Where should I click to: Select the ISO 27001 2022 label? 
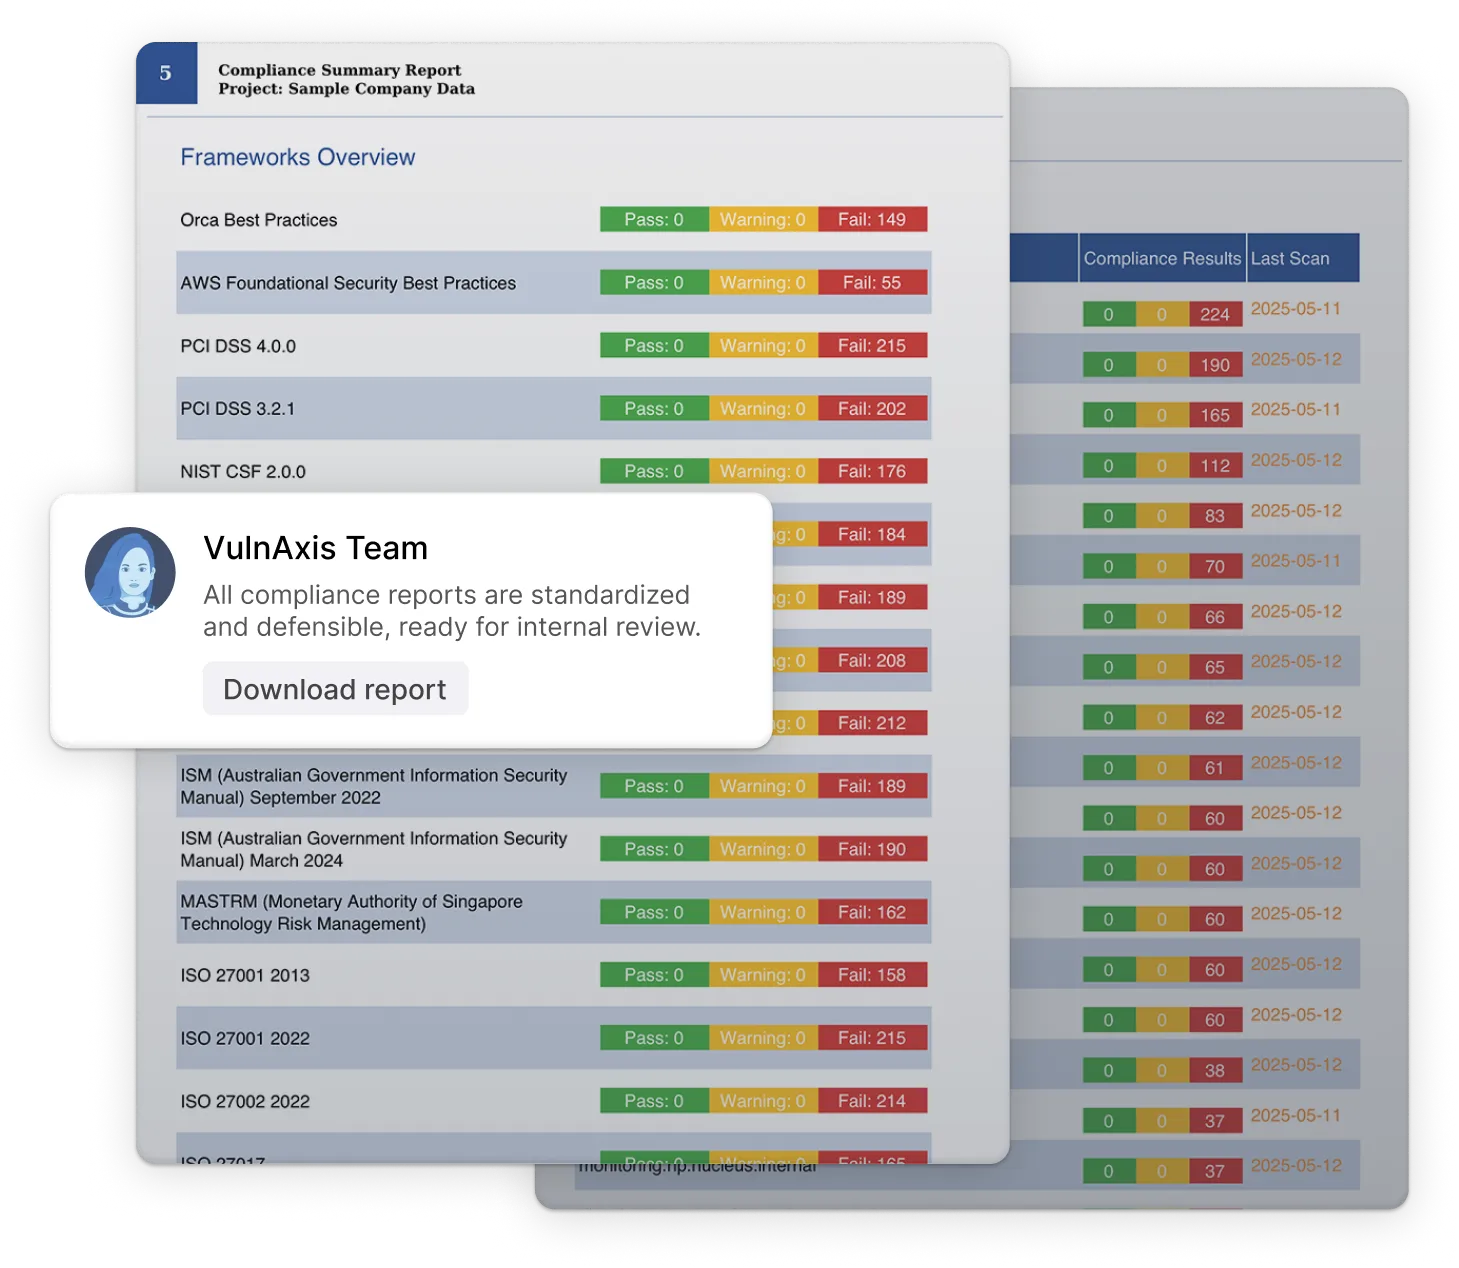tap(245, 1038)
